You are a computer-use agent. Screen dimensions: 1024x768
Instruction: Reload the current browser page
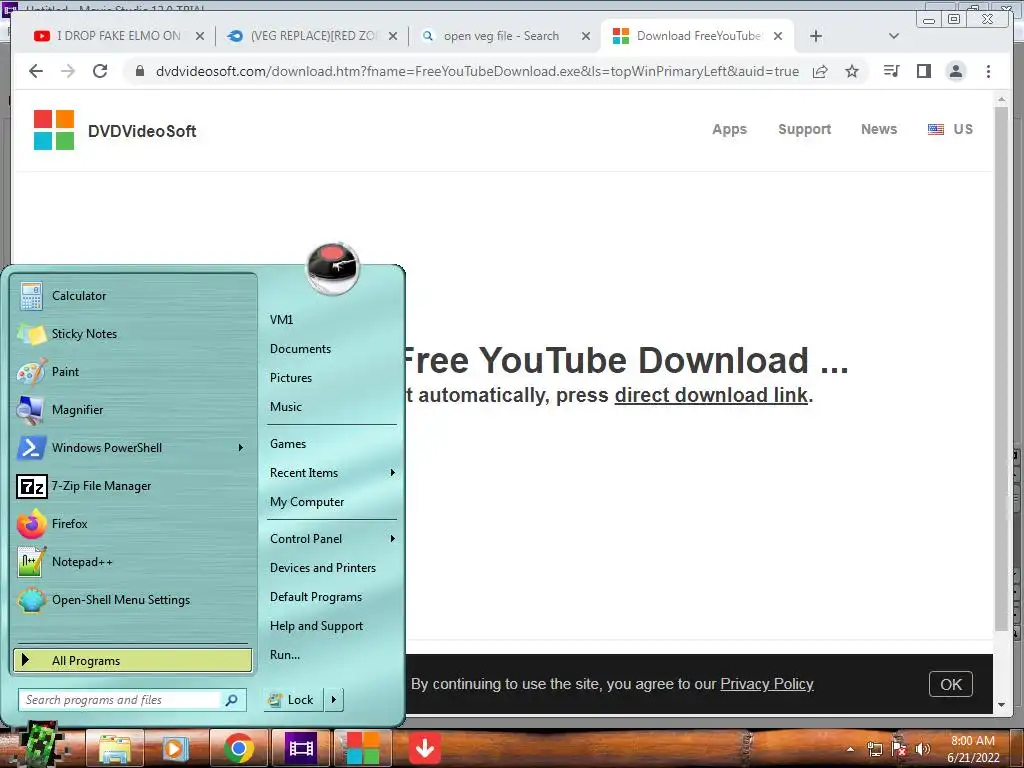click(100, 71)
